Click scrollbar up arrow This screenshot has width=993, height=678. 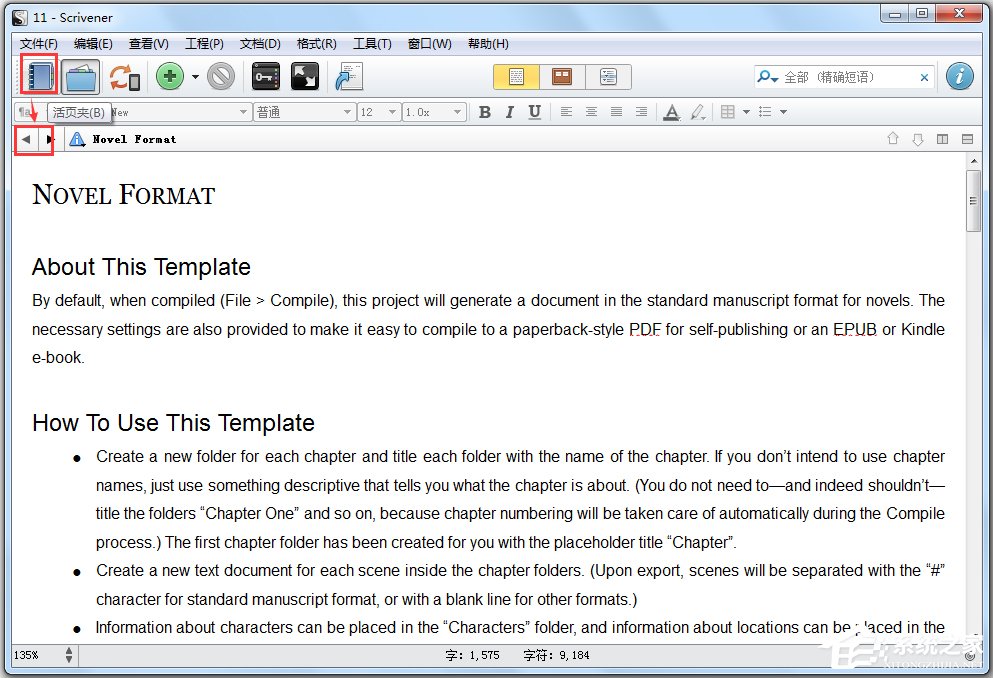(x=973, y=161)
